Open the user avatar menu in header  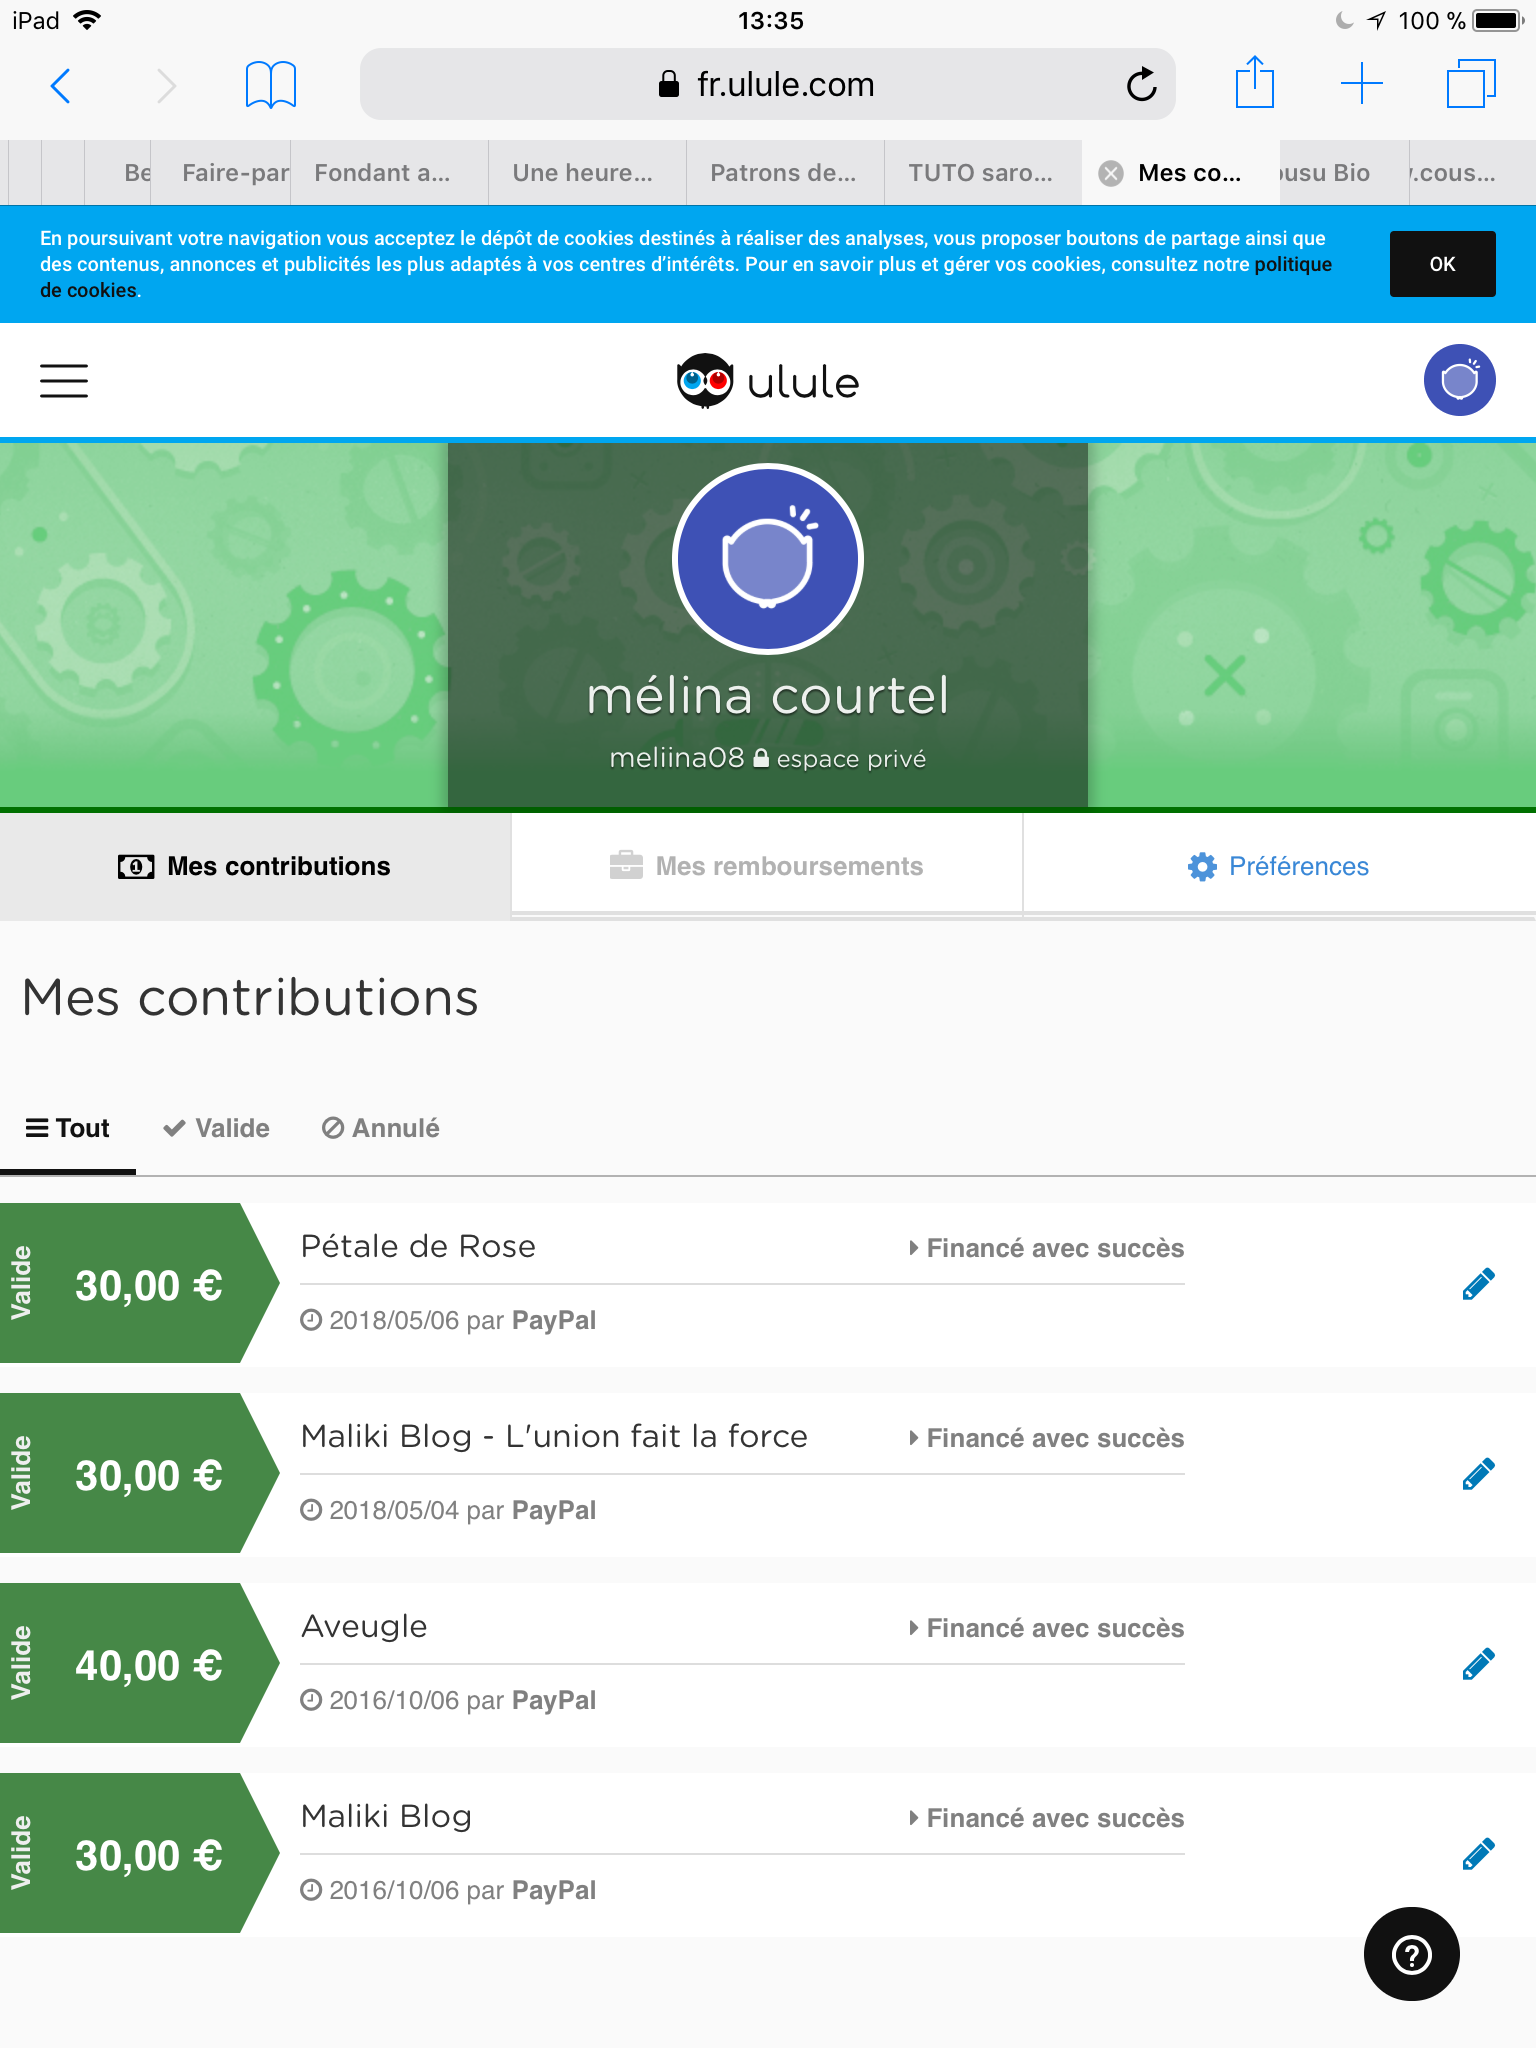(x=1459, y=380)
